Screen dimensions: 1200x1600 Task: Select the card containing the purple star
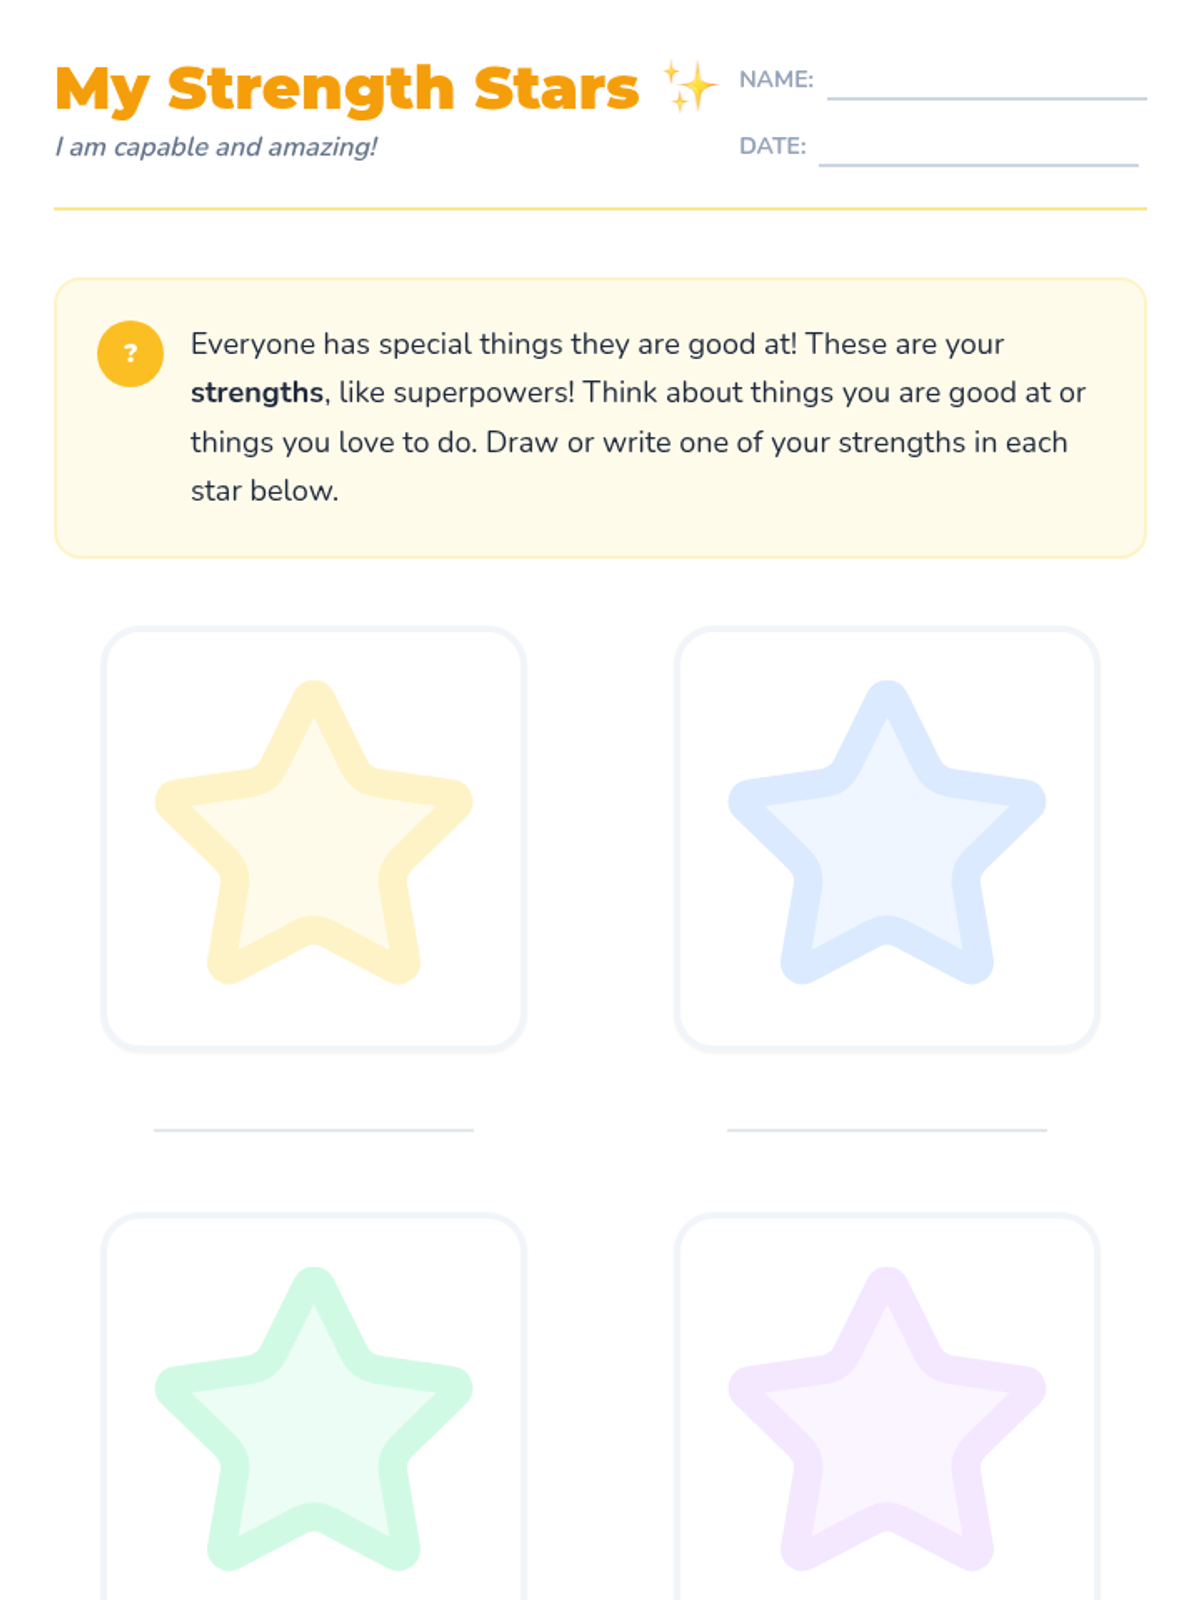[887, 1407]
